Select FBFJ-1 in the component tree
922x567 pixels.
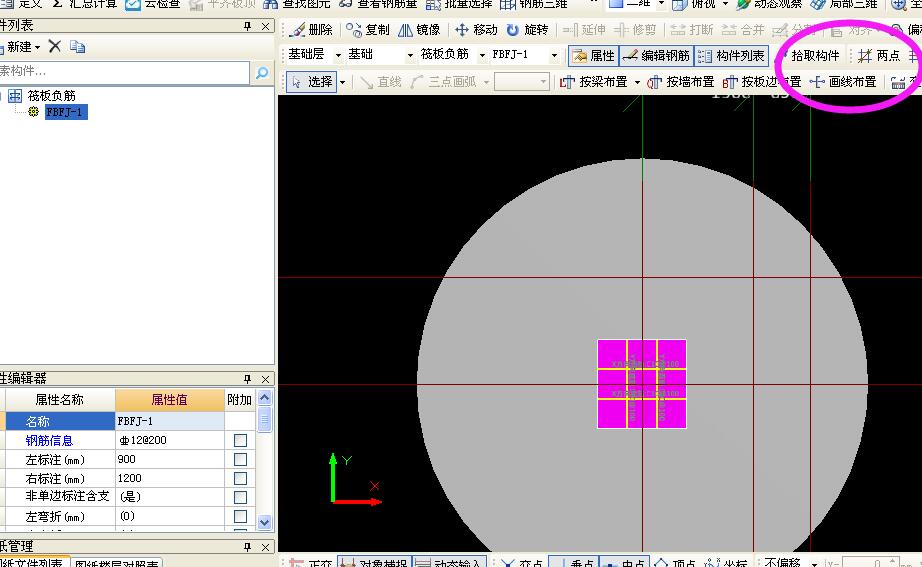(66, 112)
